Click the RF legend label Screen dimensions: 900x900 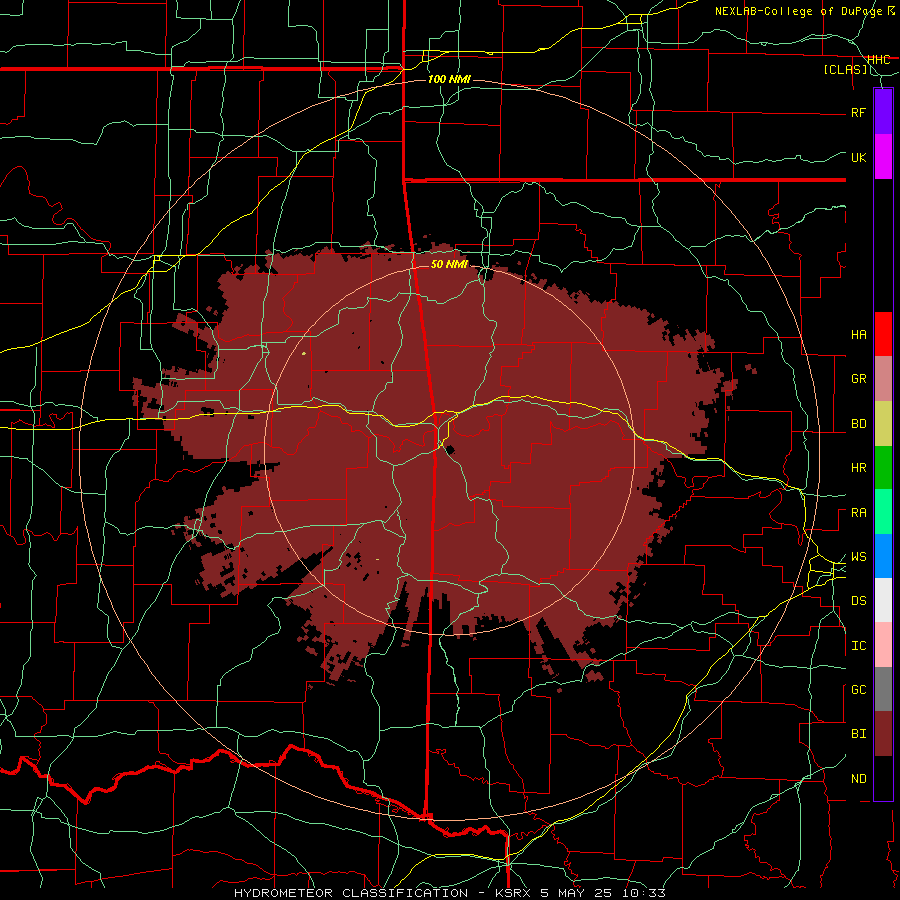click(x=859, y=112)
